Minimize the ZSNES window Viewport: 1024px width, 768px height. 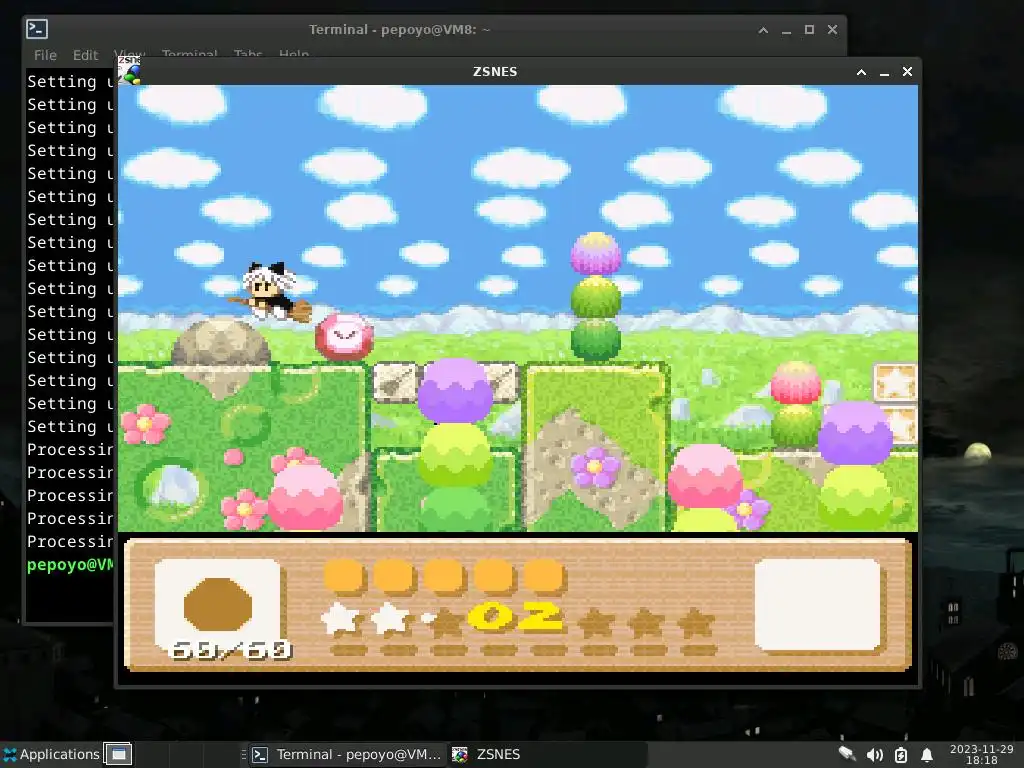[x=884, y=72]
